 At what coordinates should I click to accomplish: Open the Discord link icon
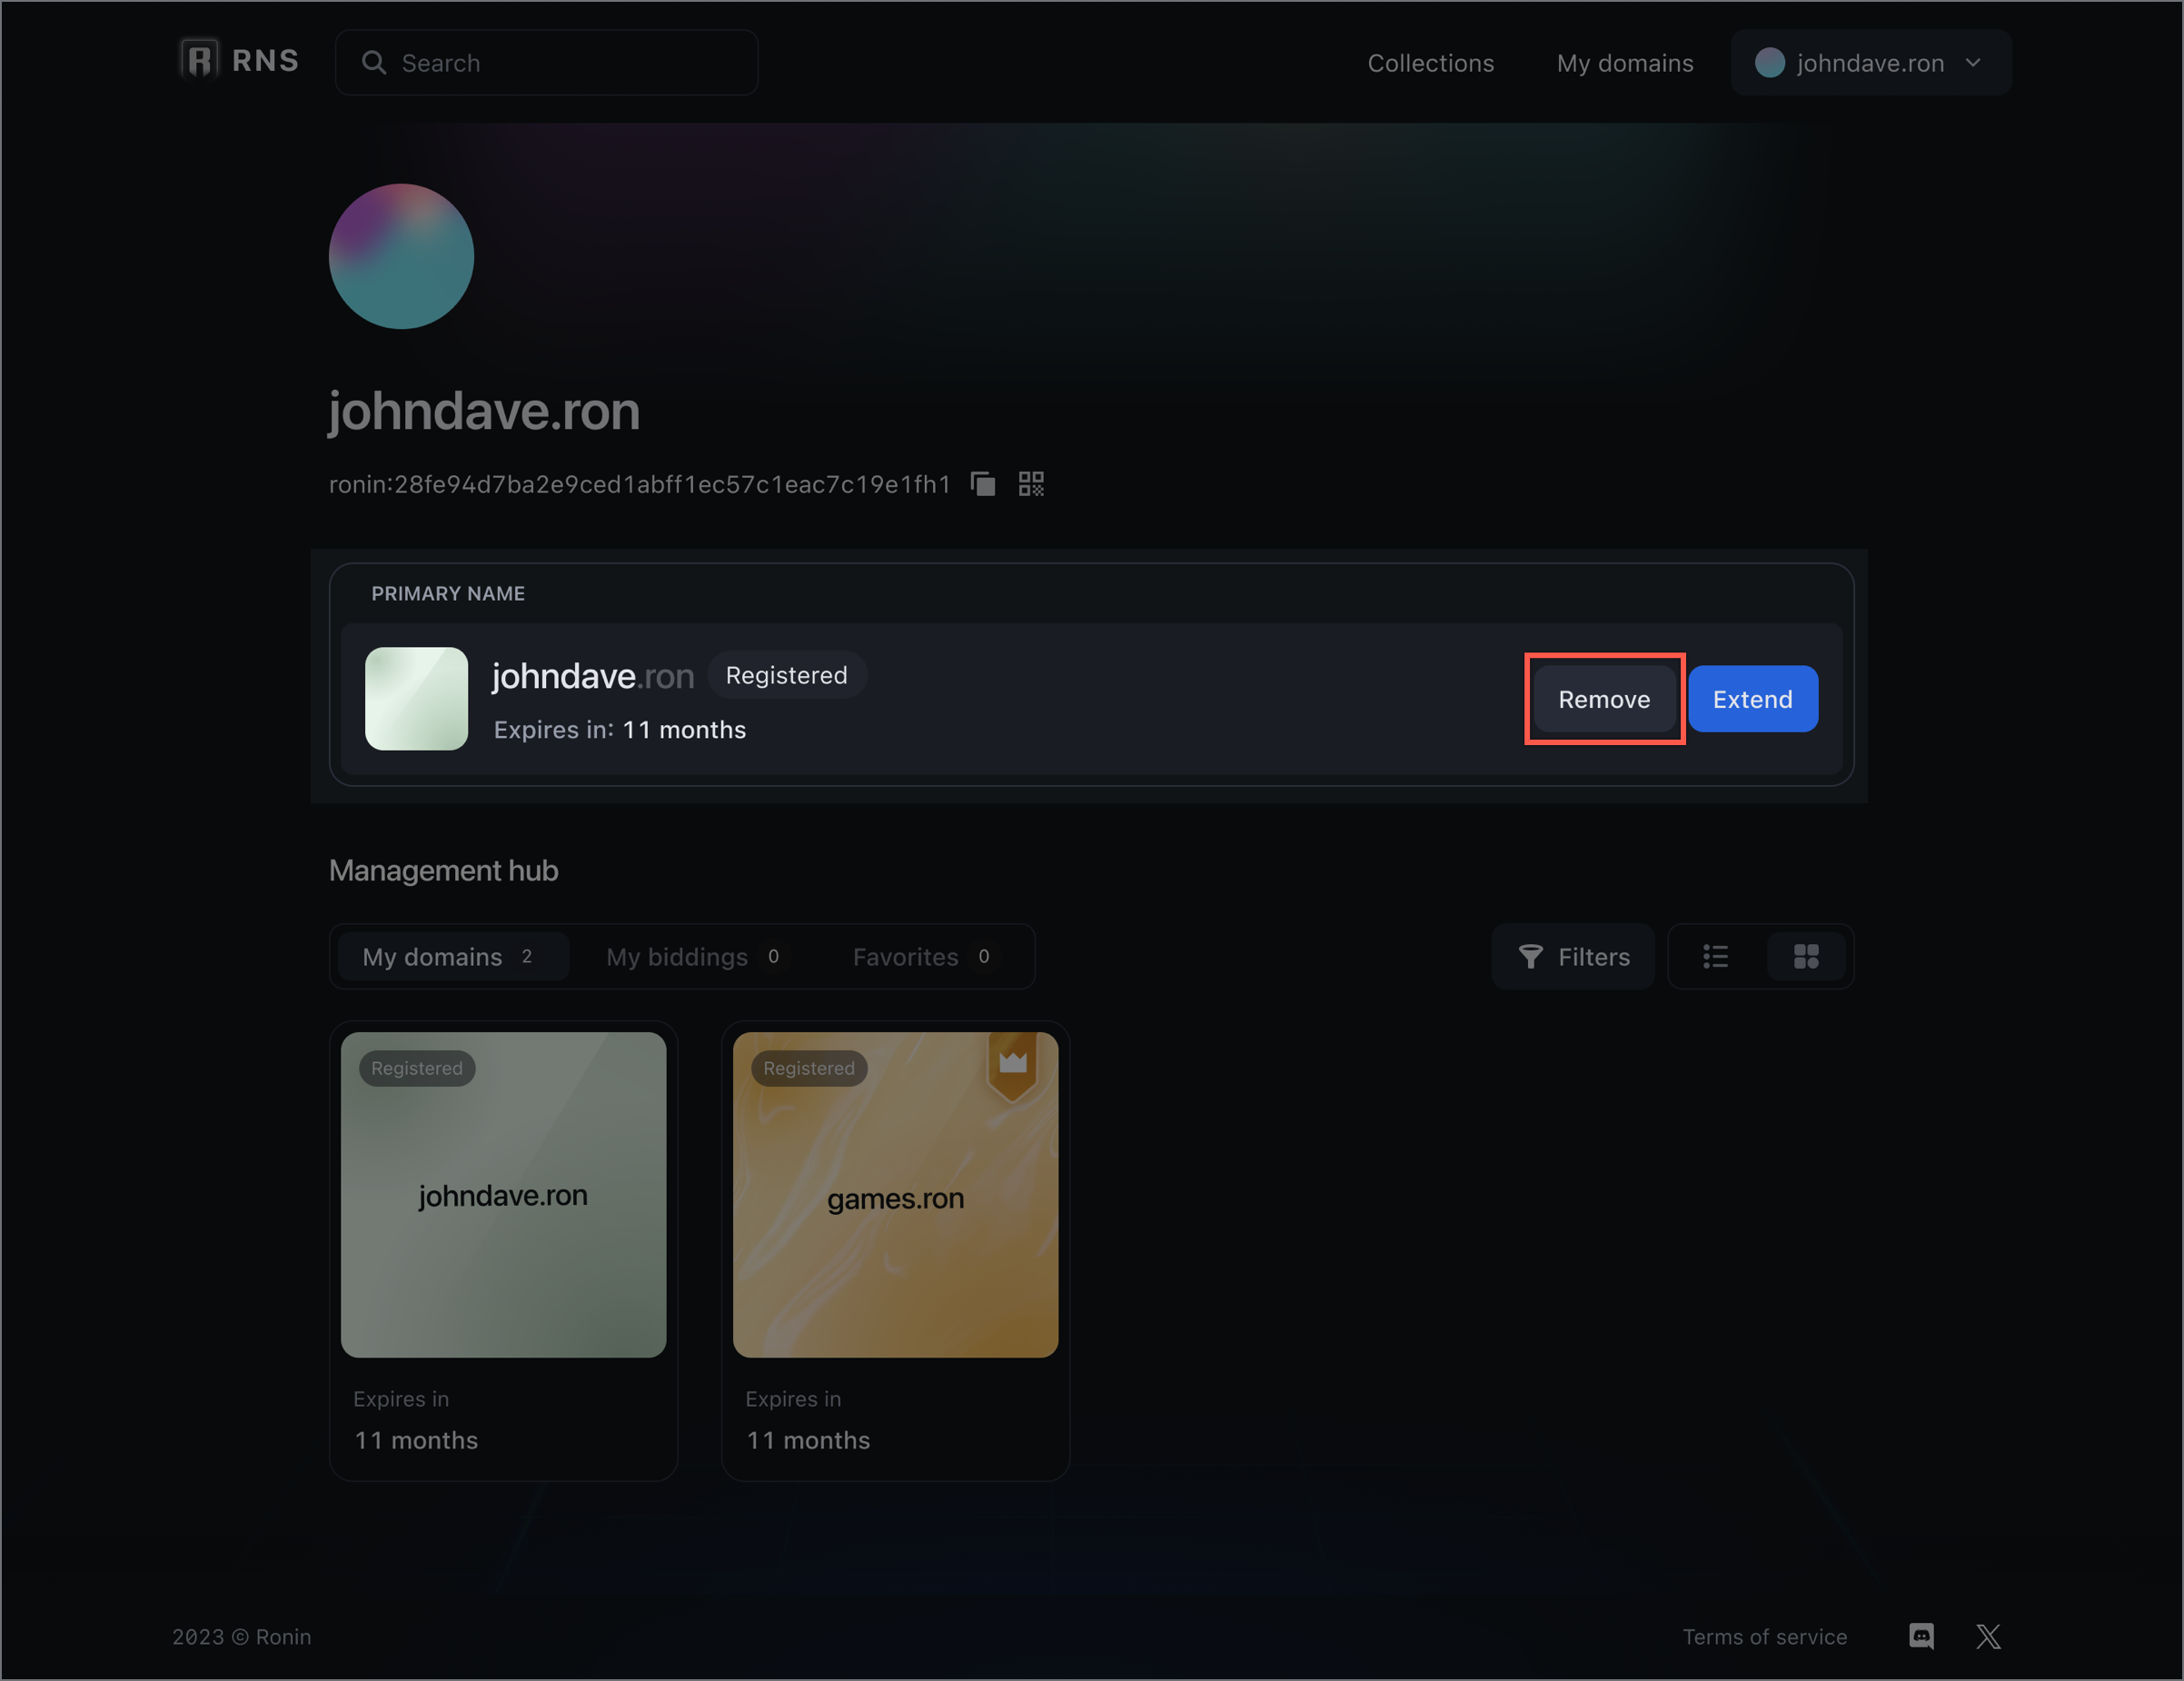click(1921, 1637)
